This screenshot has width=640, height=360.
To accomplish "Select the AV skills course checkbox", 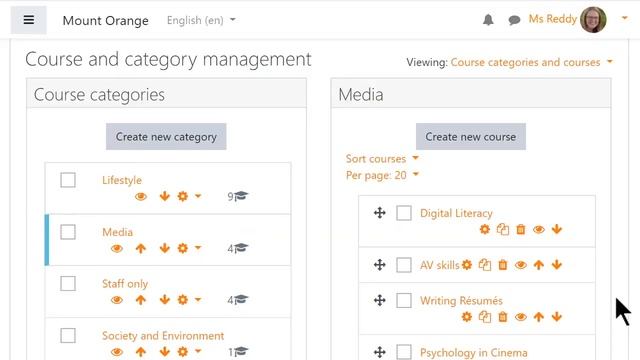I will click(x=404, y=265).
